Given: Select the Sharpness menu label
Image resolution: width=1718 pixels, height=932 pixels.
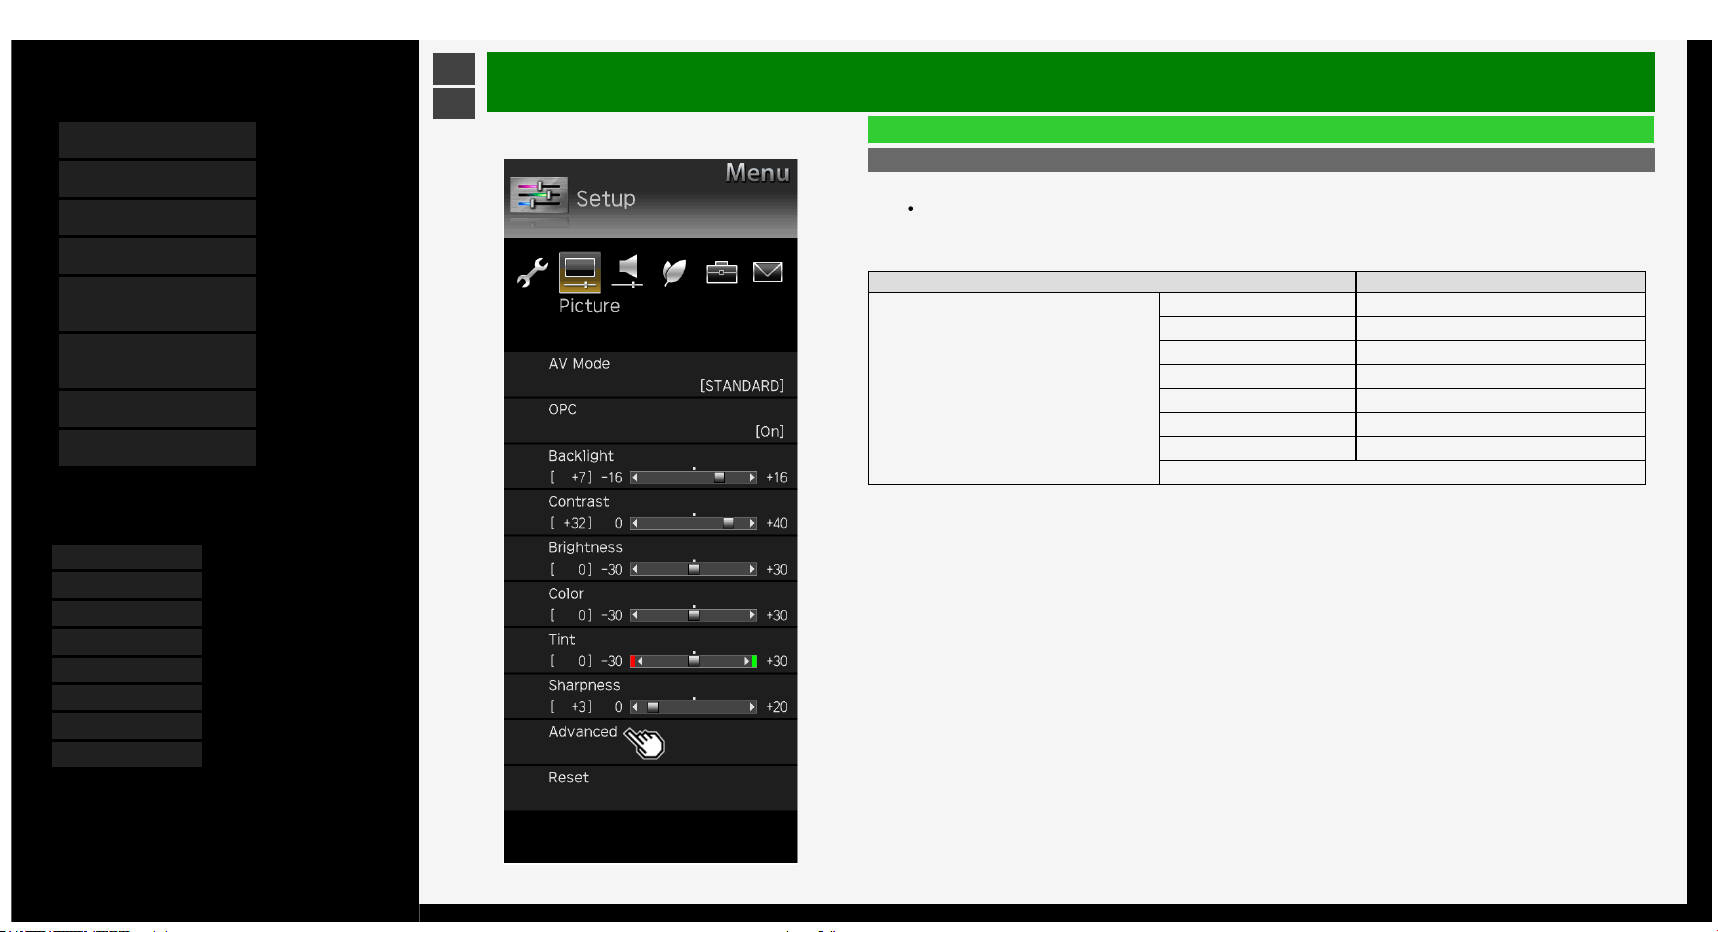Looking at the screenshot, I should click(x=584, y=686).
